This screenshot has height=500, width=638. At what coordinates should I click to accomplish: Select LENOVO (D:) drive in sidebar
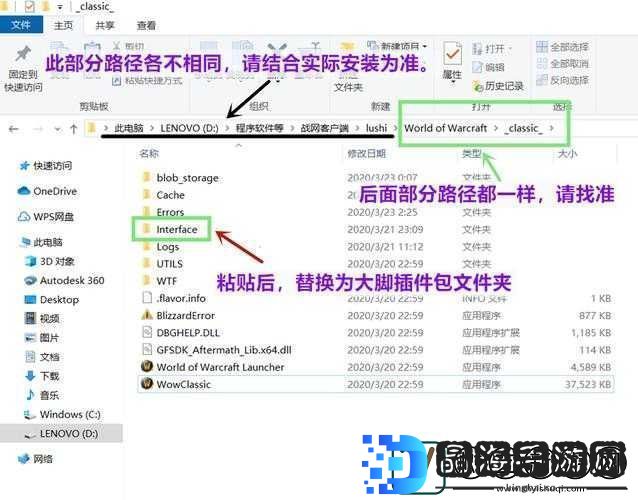(61, 433)
